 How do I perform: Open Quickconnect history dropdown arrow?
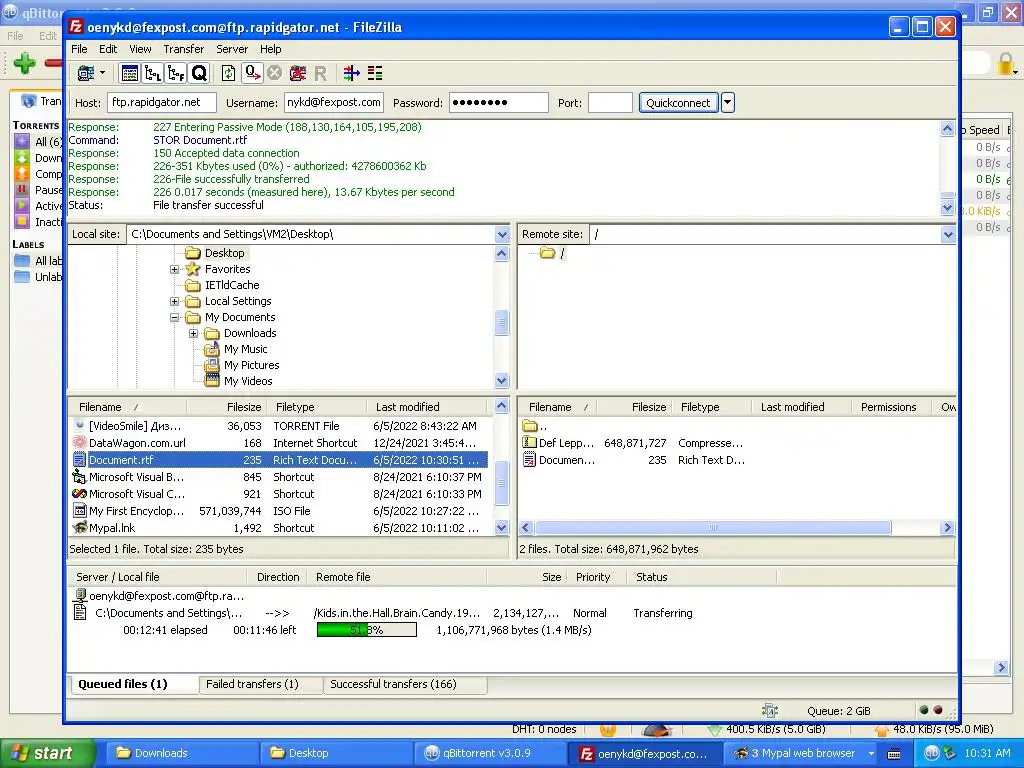(728, 103)
